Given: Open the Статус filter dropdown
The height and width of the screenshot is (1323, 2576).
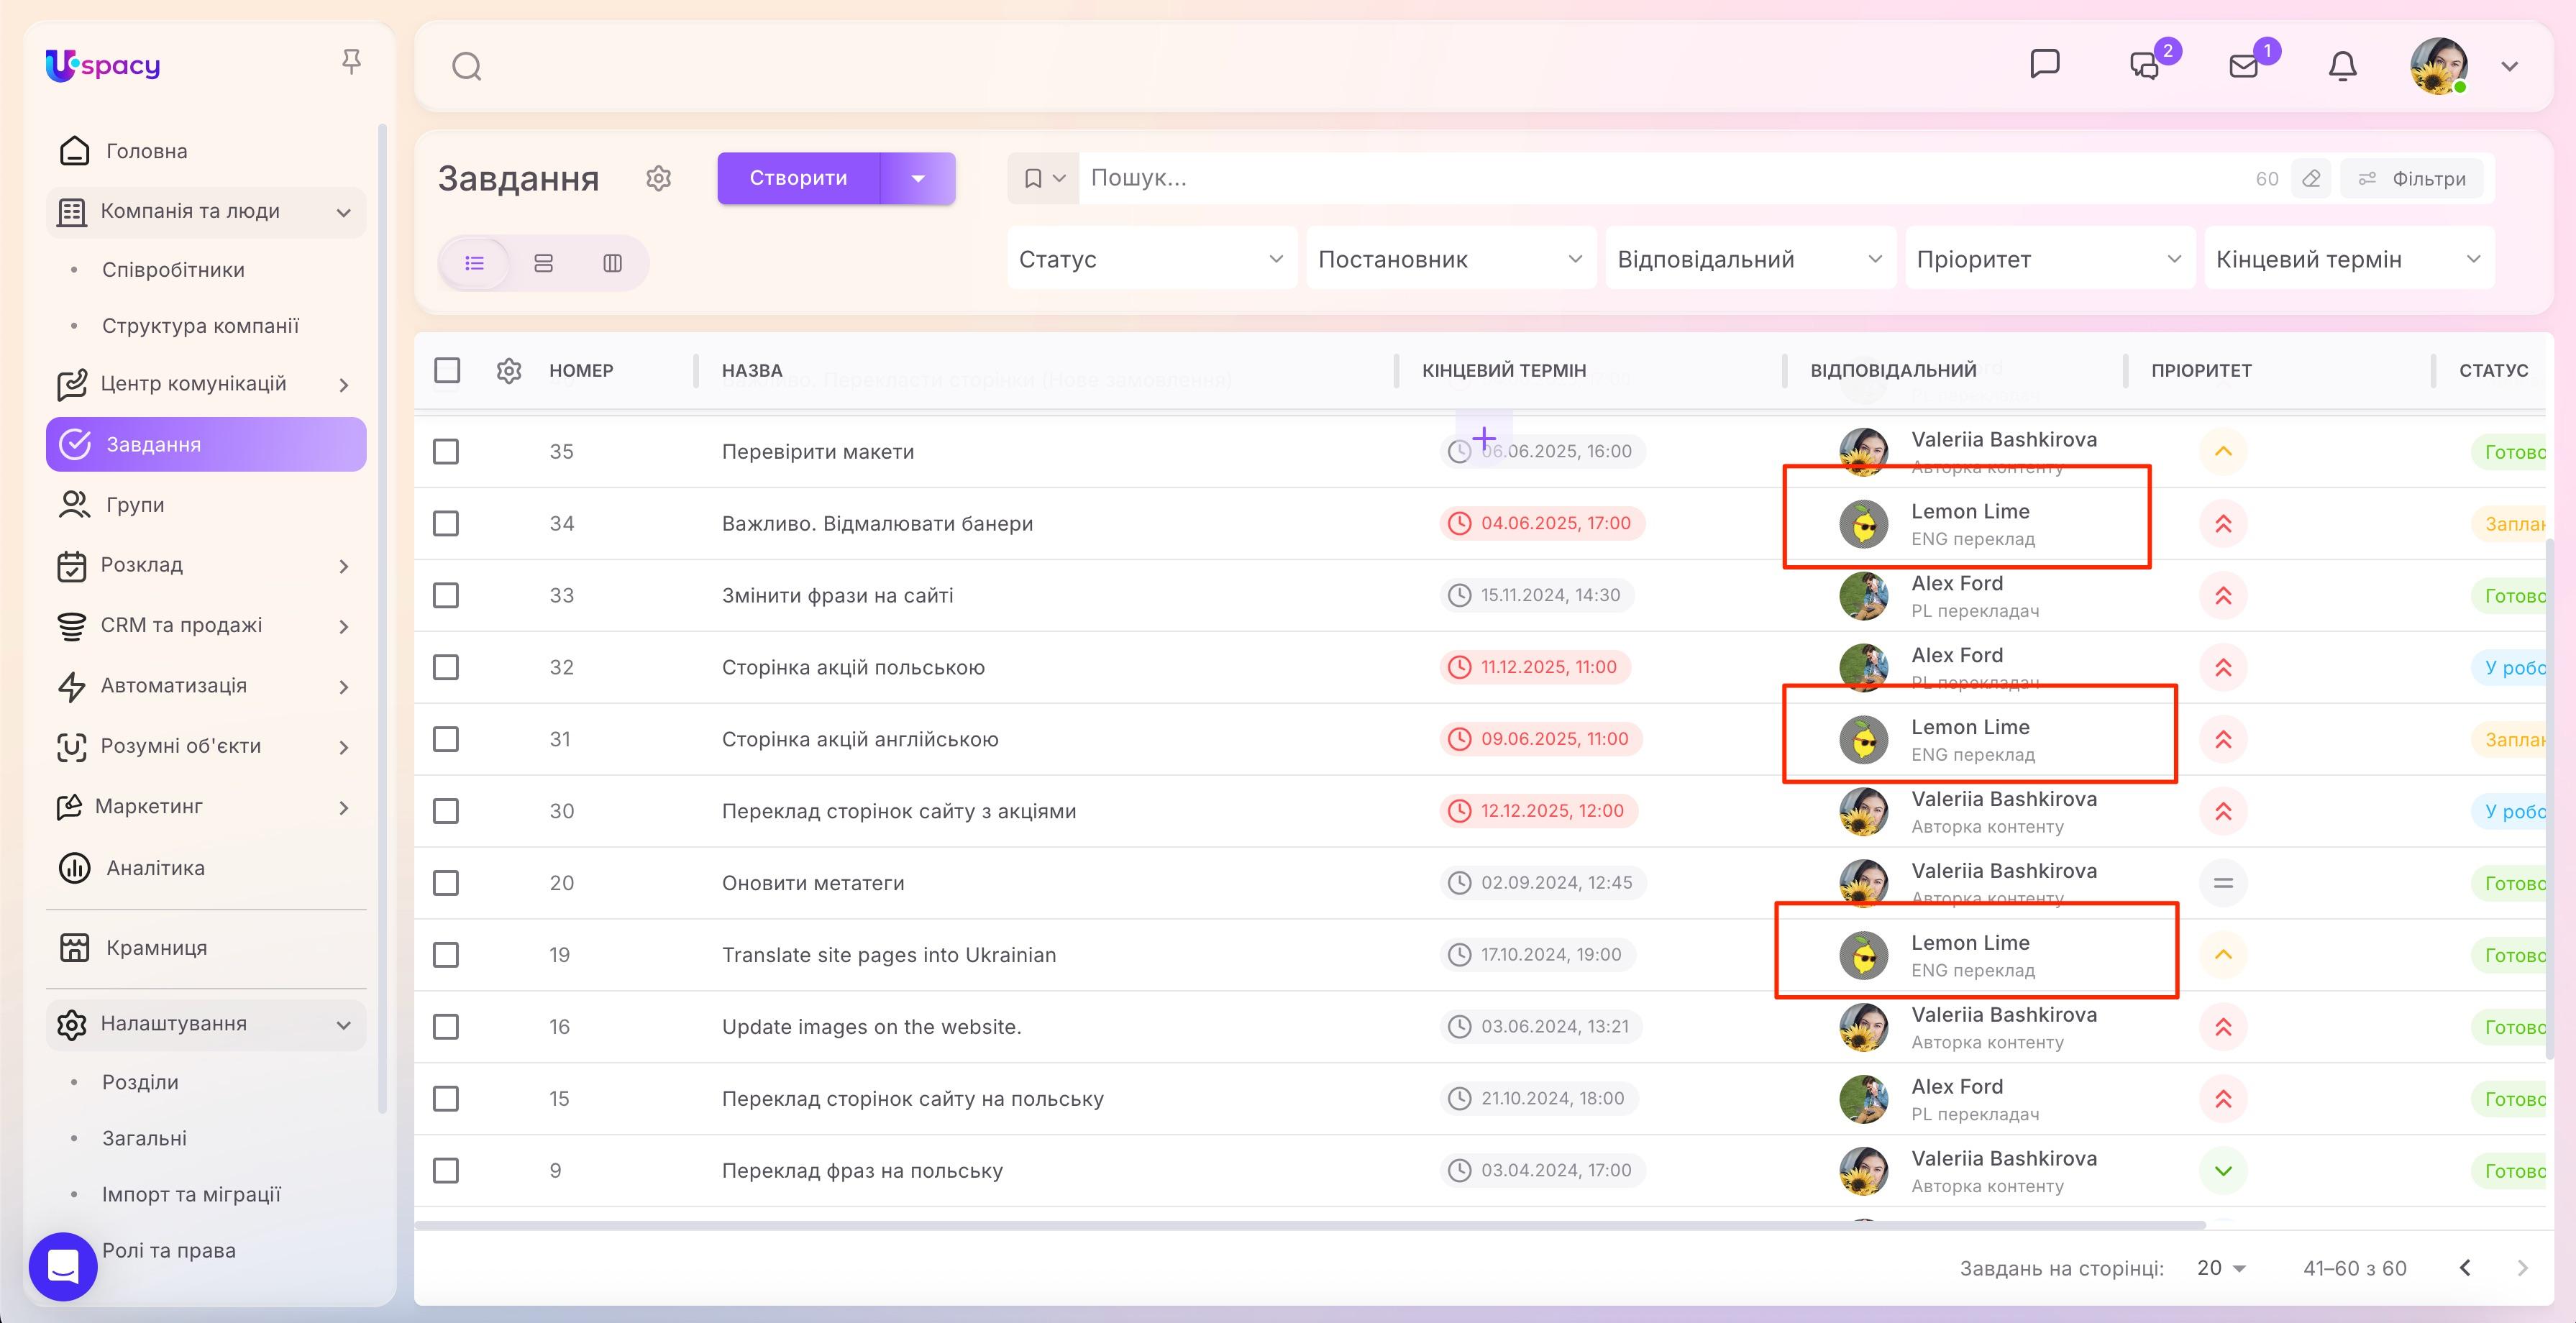Looking at the screenshot, I should (1151, 259).
